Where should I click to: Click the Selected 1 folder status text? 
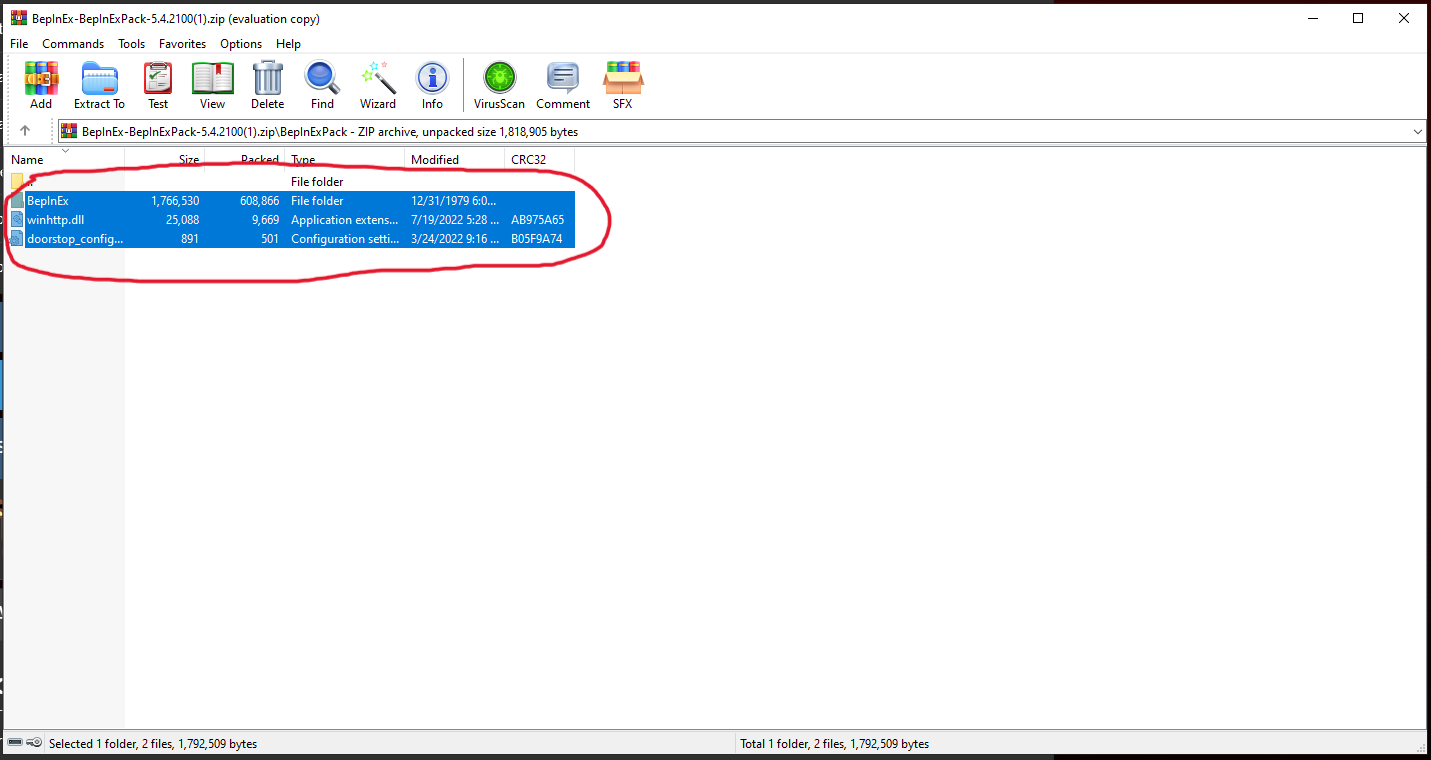(153, 744)
